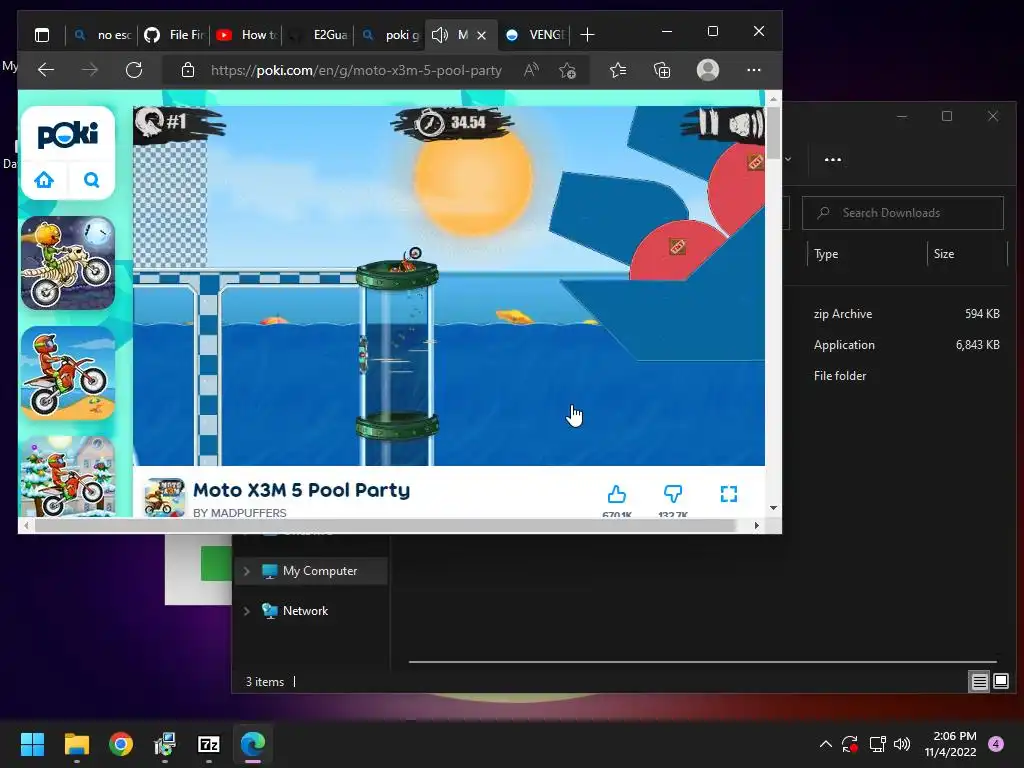
Task: Open the Poki search icon
Action: 91,180
